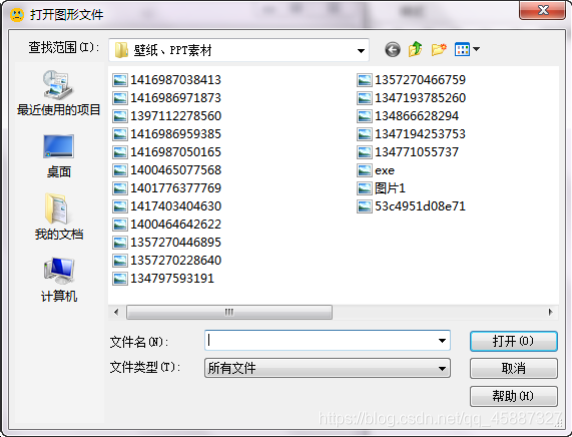Click the 打开(O) button

(x=514, y=341)
